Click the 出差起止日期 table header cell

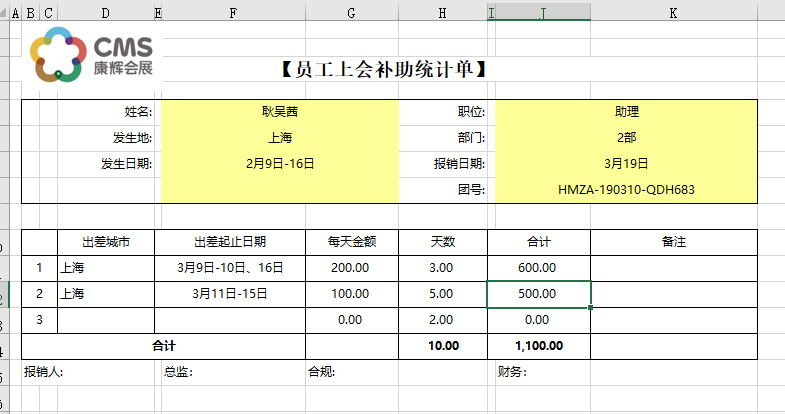point(229,241)
